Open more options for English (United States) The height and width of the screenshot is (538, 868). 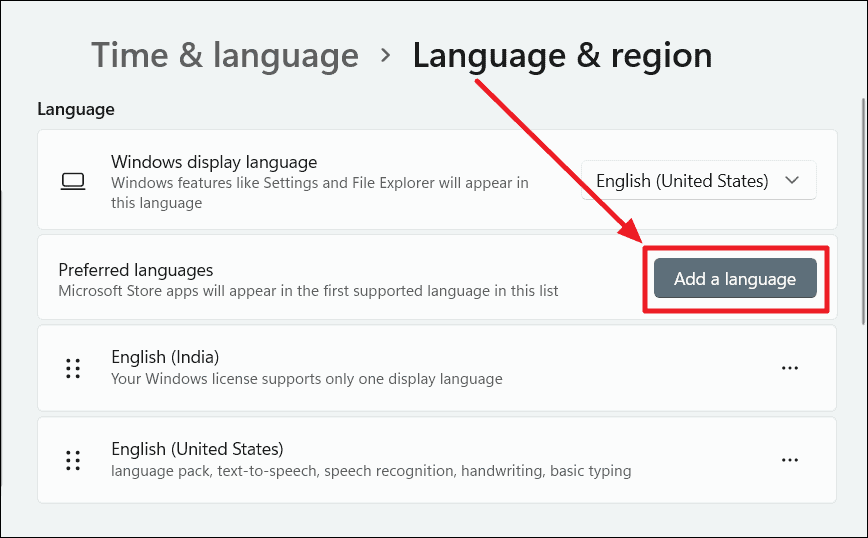[x=790, y=460]
